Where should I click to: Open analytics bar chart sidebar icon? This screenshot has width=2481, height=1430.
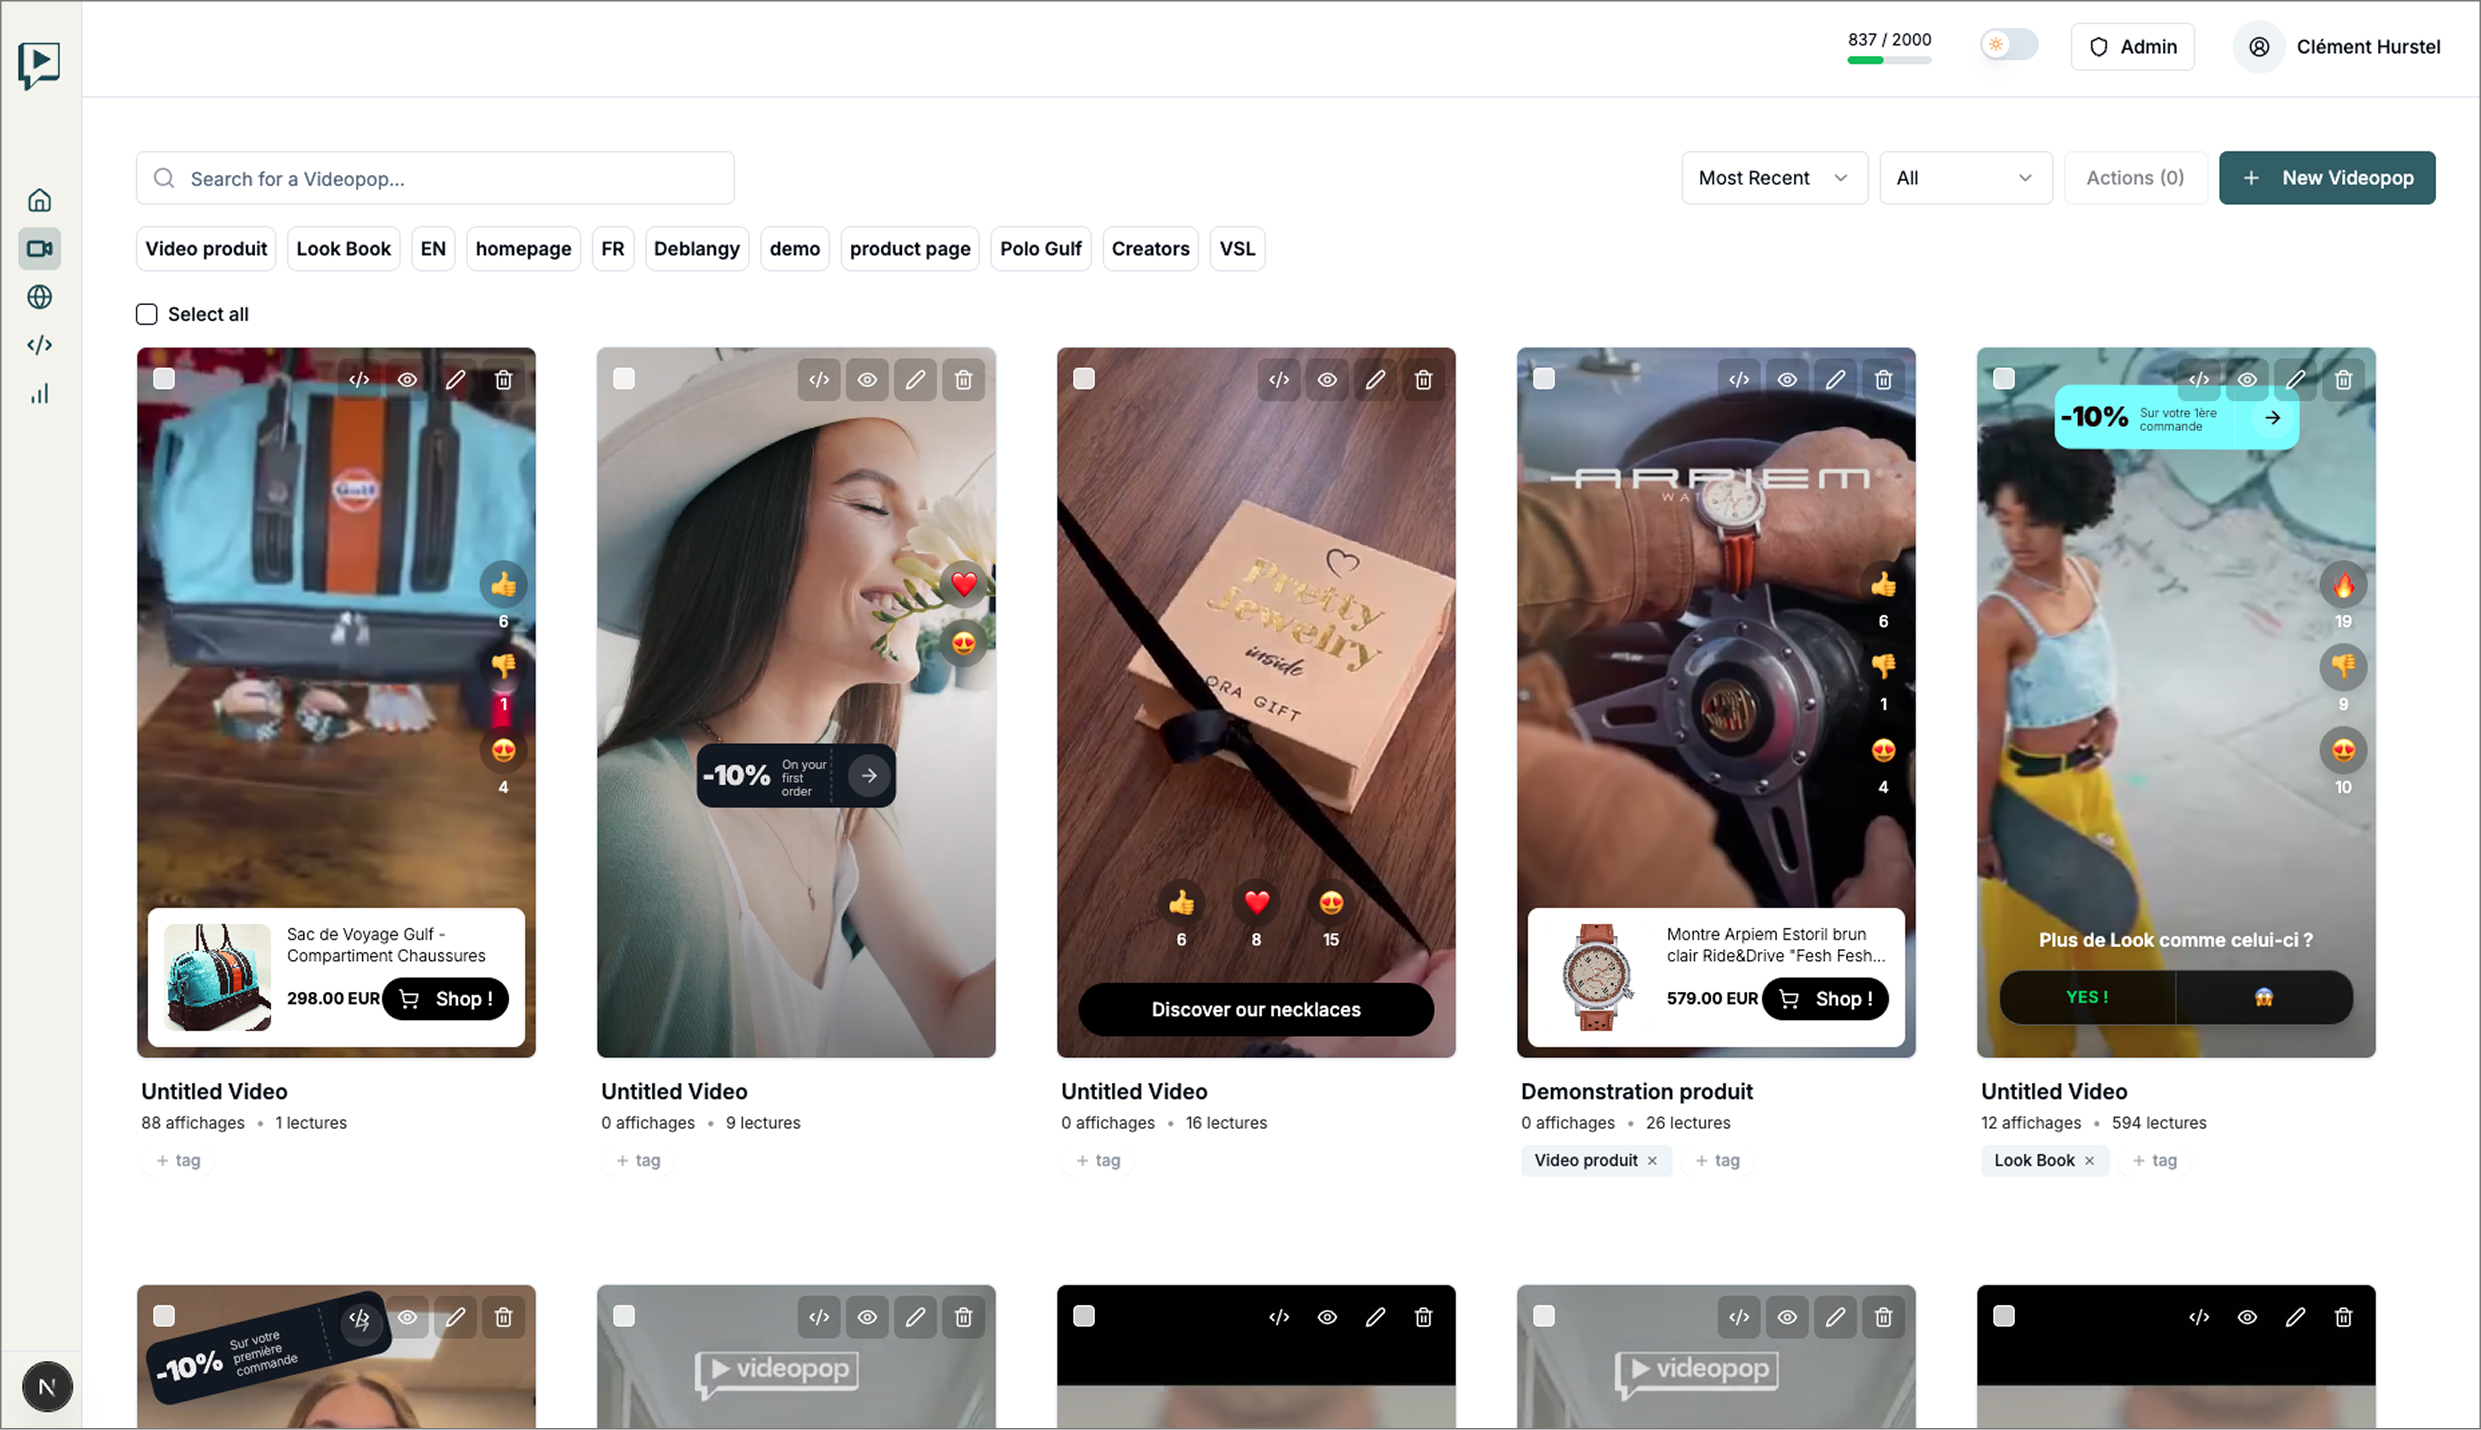[x=39, y=394]
